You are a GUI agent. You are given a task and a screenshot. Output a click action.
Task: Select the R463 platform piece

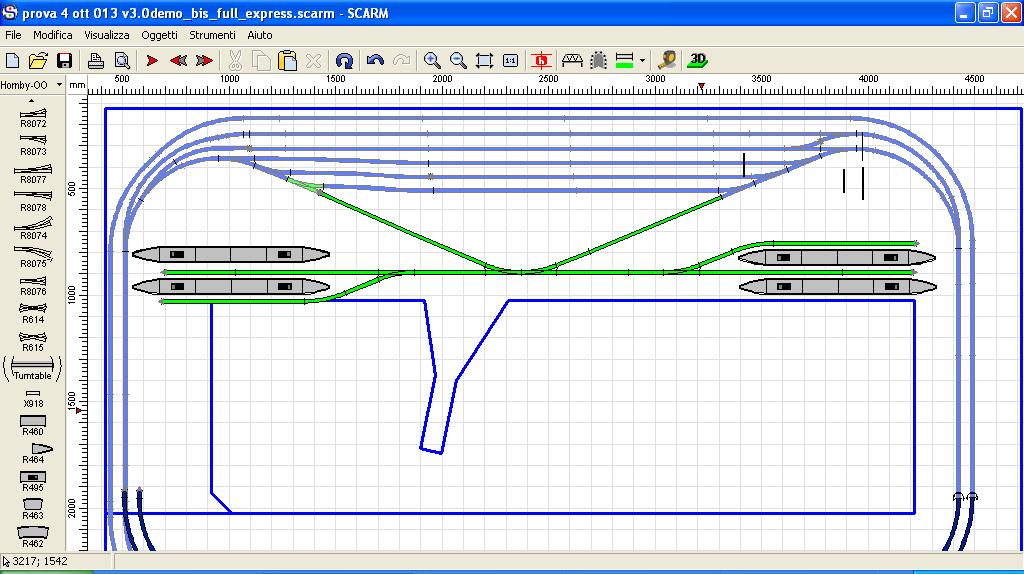[33, 509]
